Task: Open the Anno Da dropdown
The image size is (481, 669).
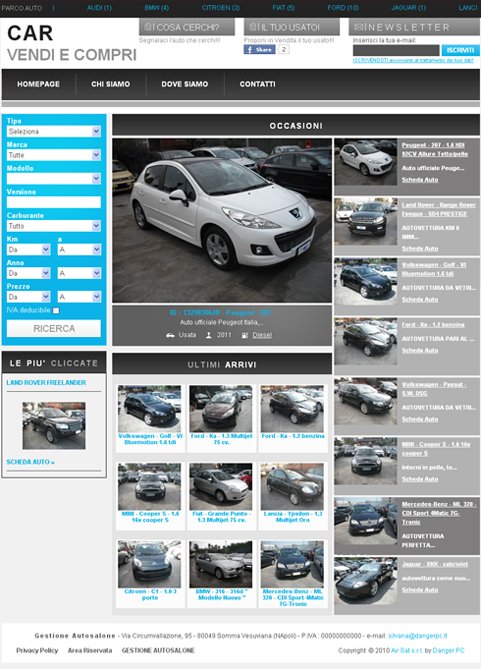Action: 29,273
